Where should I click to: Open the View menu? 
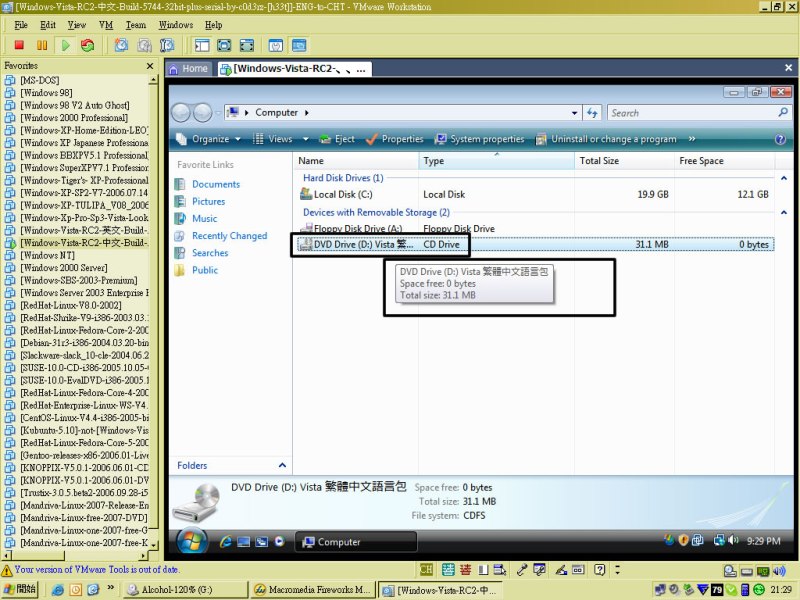click(77, 25)
